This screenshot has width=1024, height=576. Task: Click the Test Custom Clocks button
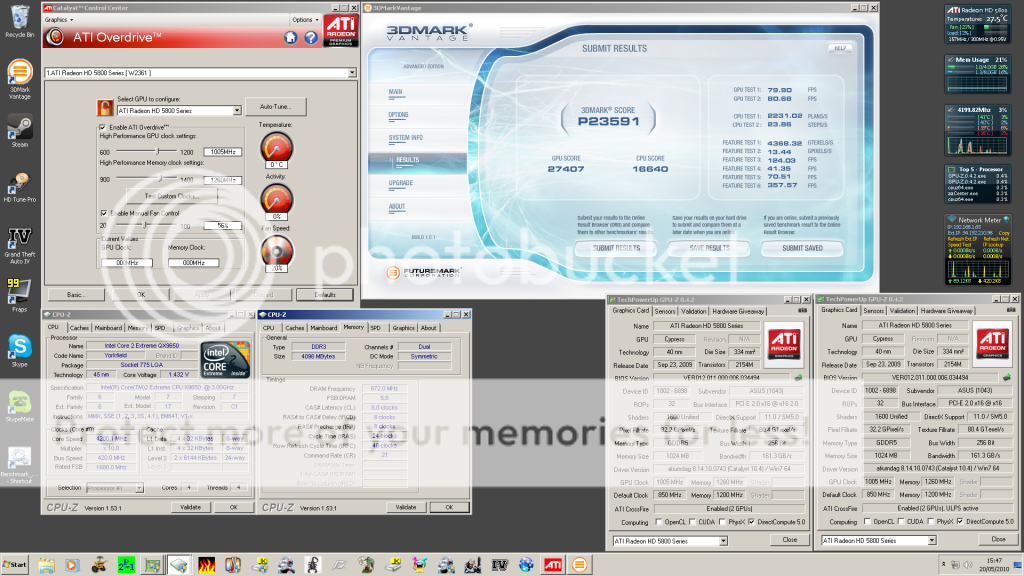(x=172, y=196)
